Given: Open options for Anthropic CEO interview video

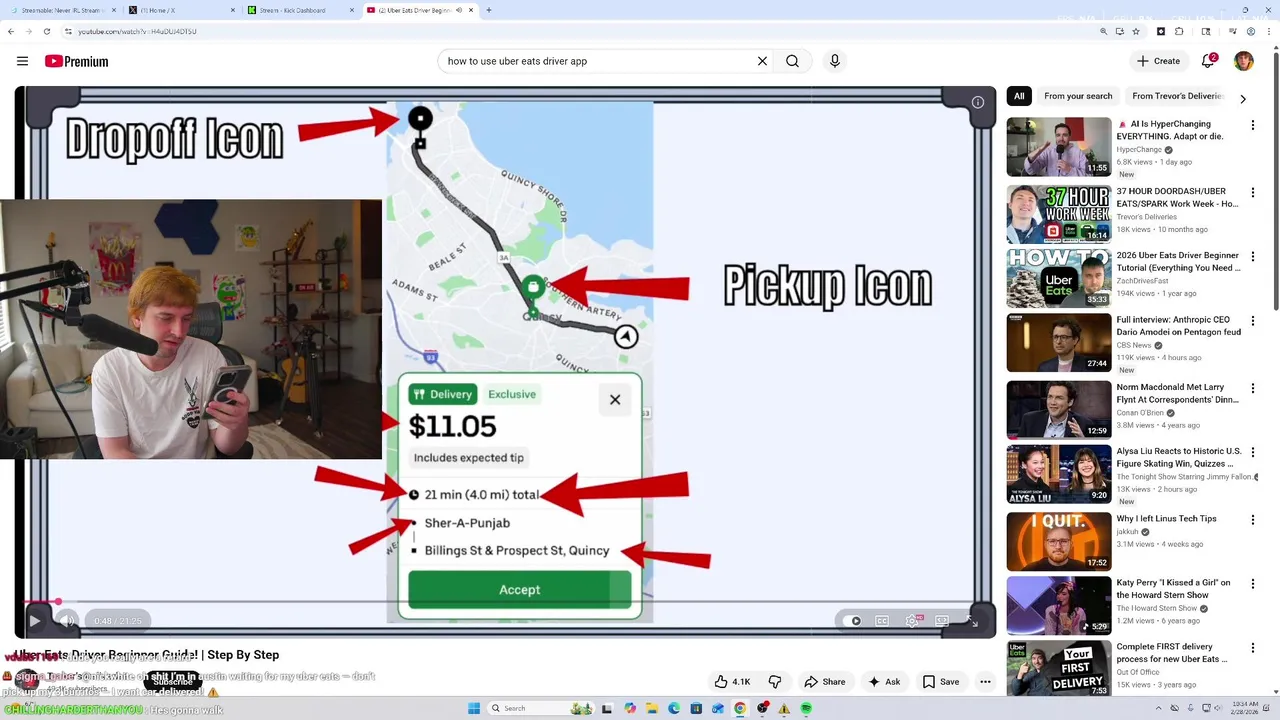Looking at the screenshot, I should [x=1252, y=321].
